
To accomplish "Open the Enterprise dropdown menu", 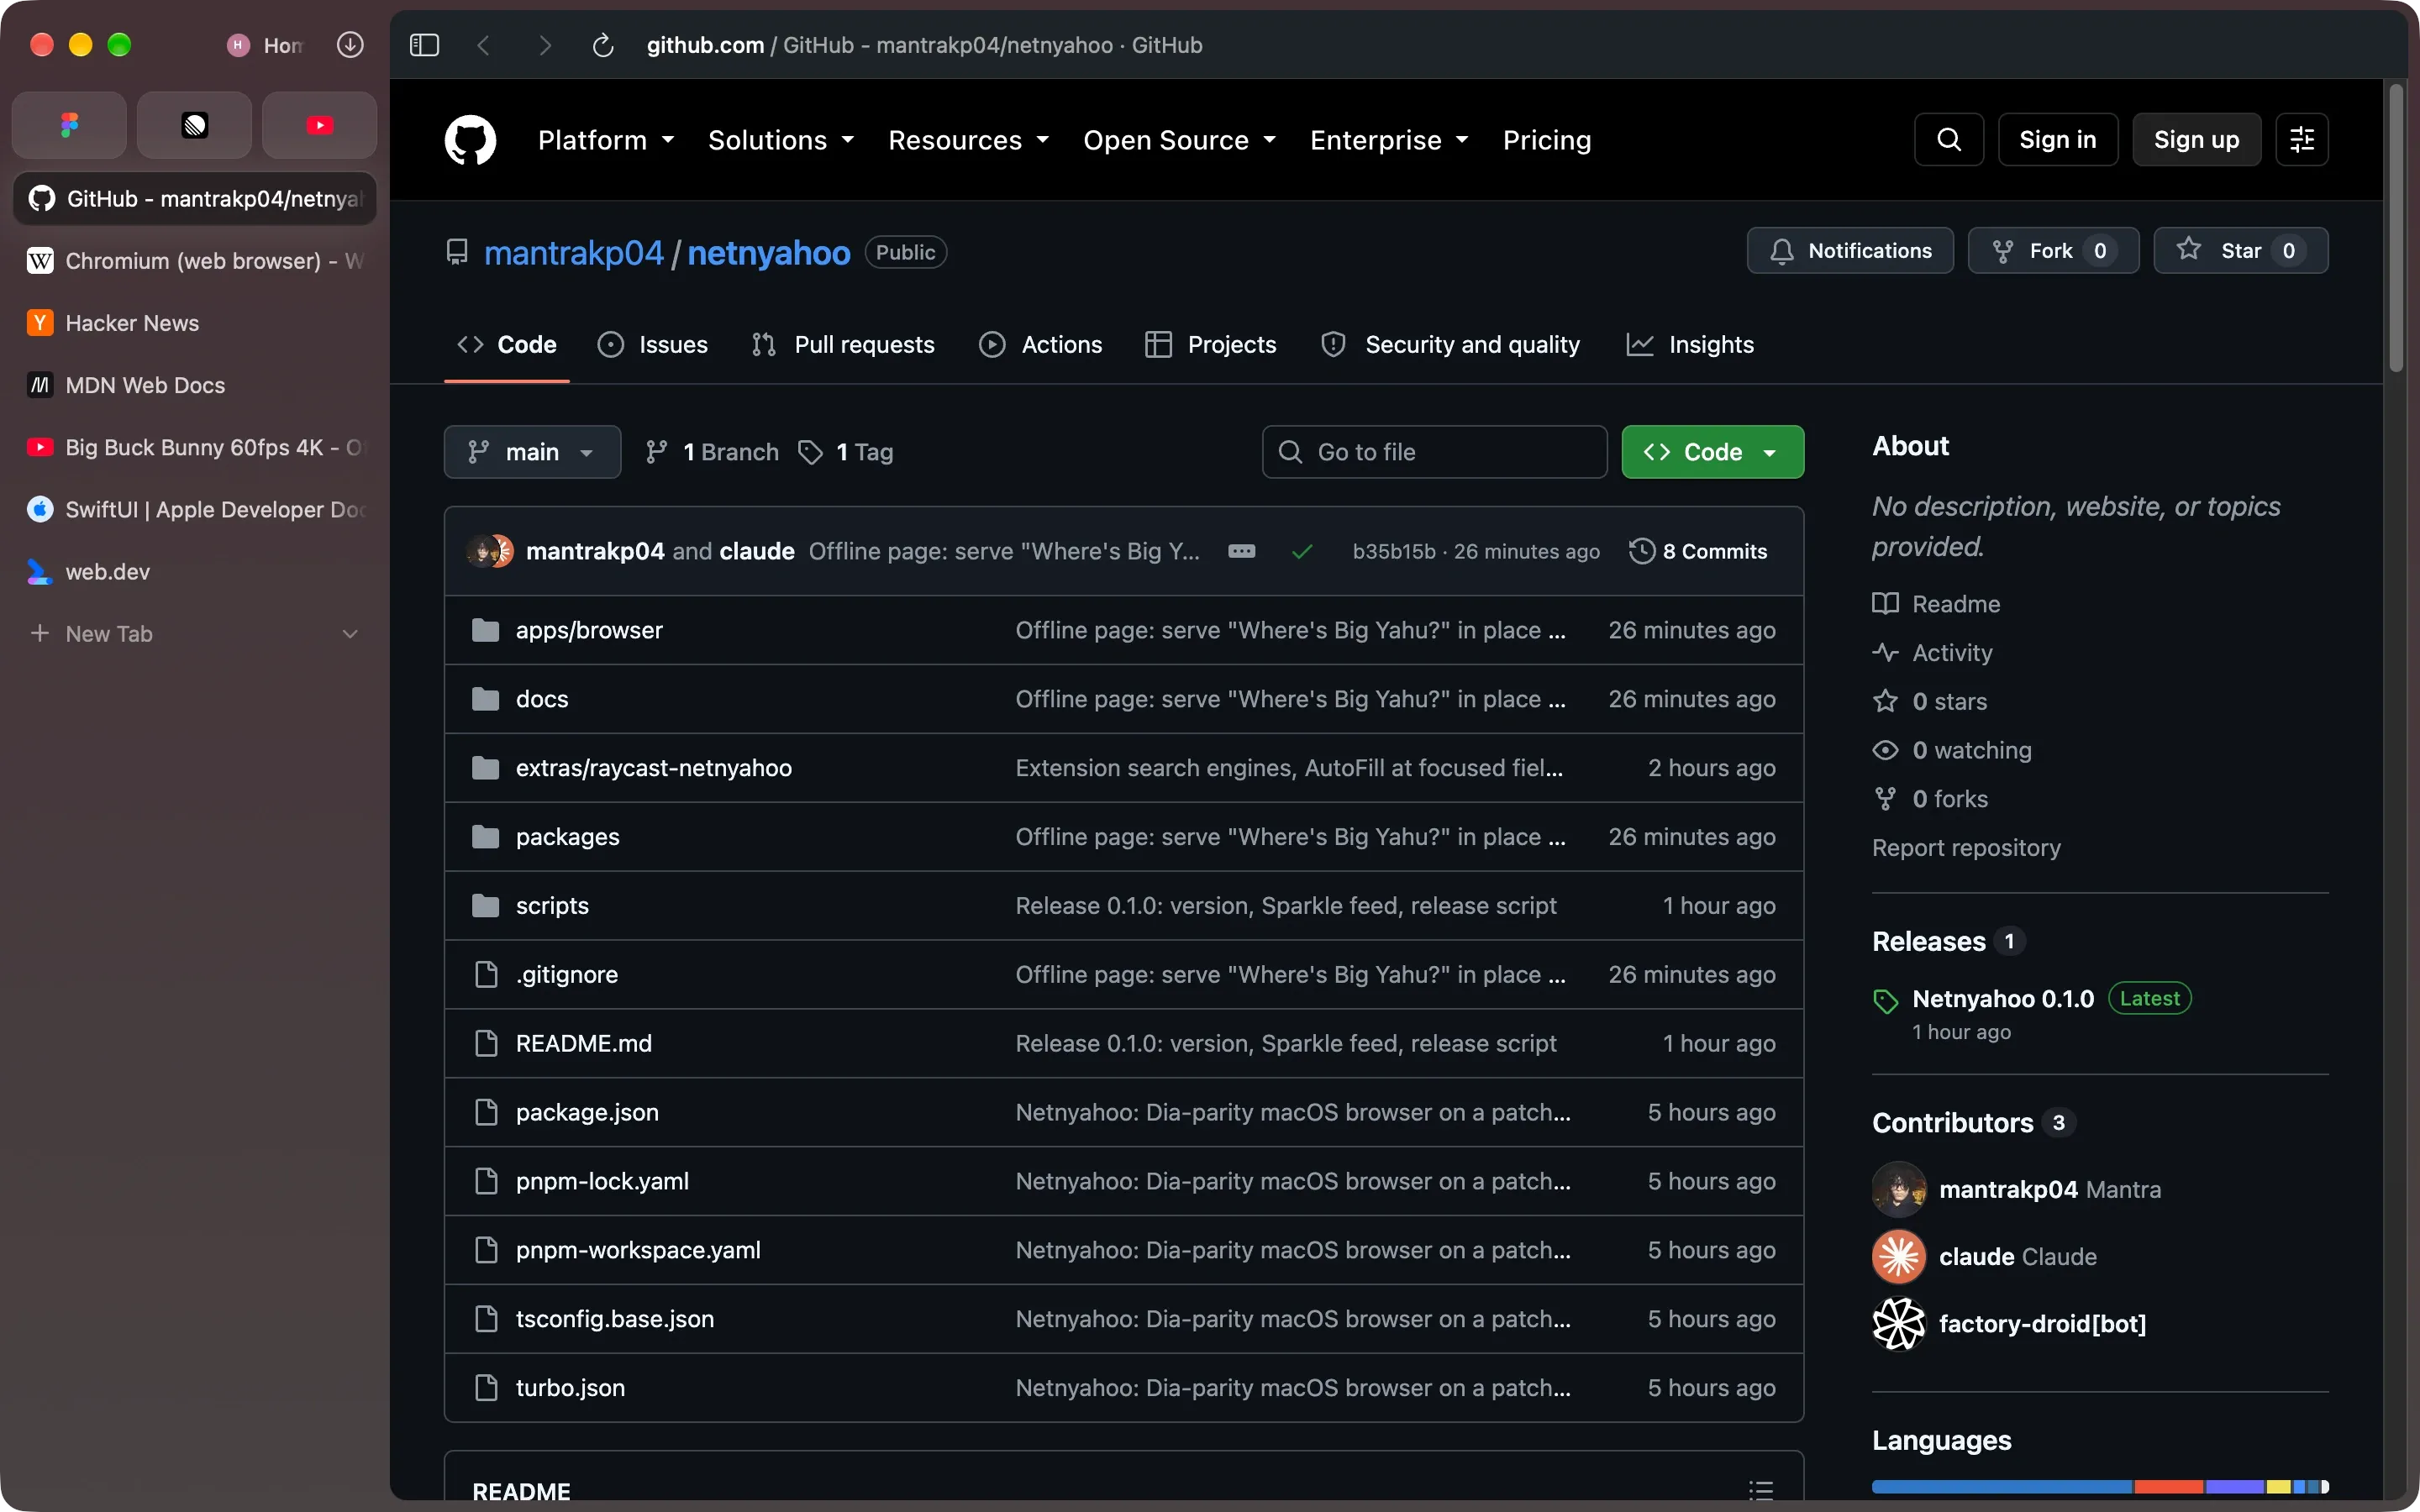I will coord(1389,140).
